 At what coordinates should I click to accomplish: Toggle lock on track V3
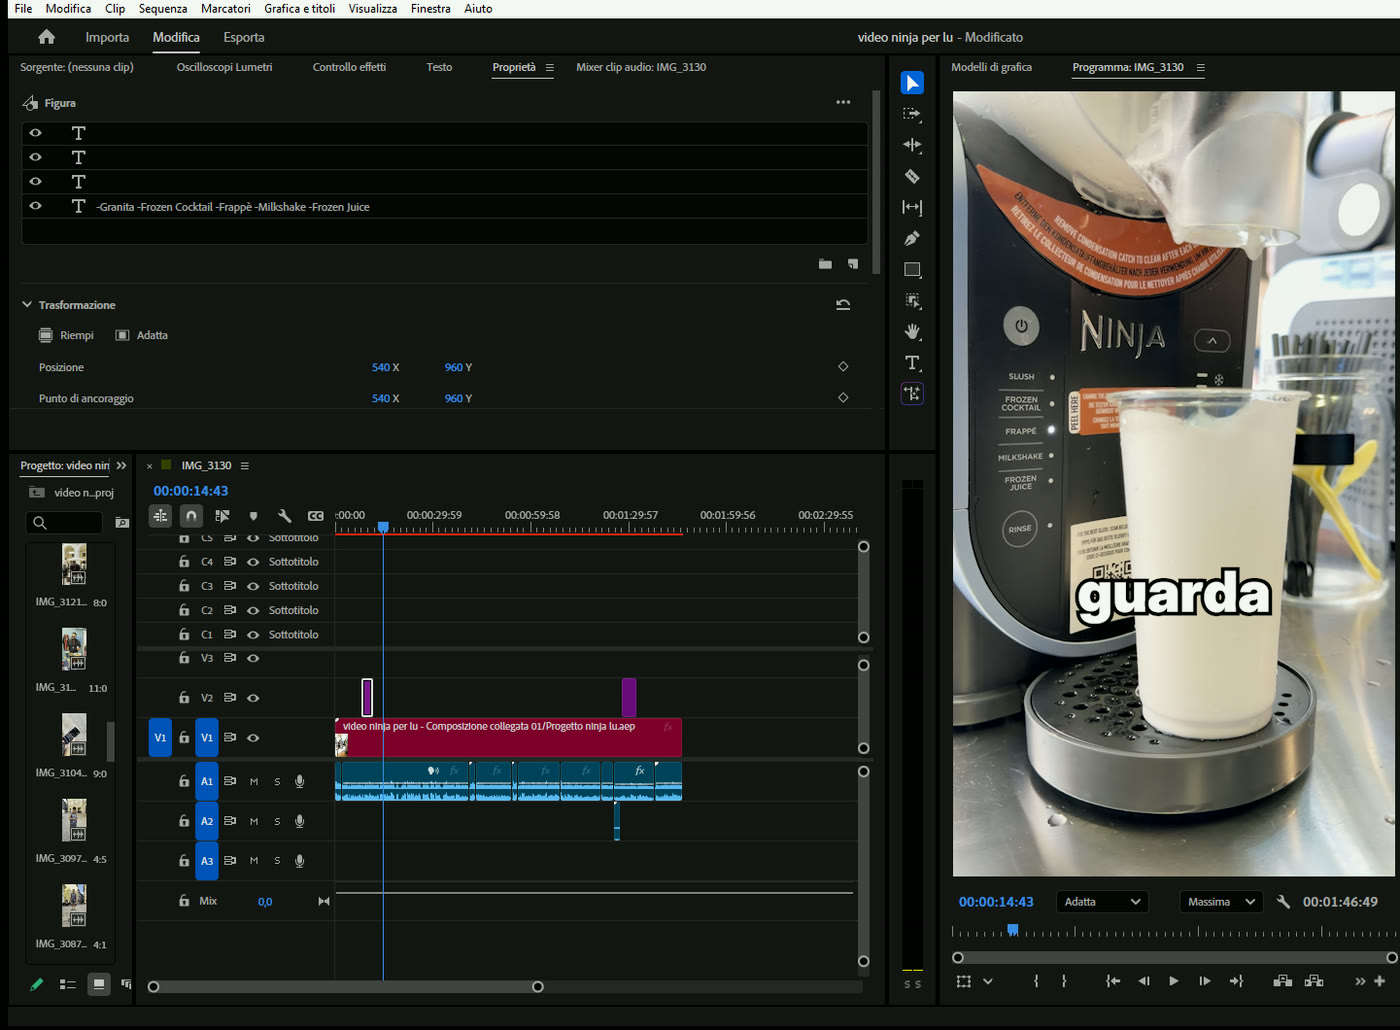pos(184,658)
